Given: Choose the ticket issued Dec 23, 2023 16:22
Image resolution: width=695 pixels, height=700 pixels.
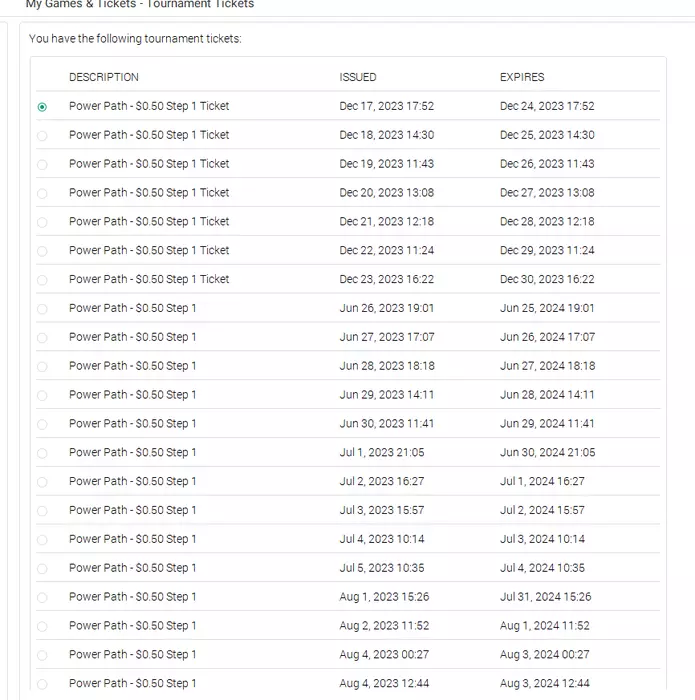Looking at the screenshot, I should pyautogui.click(x=42, y=280).
